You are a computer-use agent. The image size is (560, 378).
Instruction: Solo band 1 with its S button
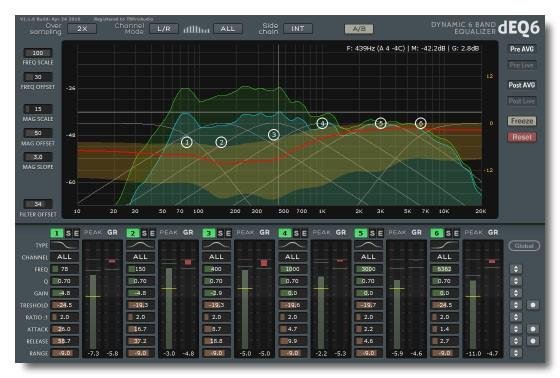click(68, 233)
